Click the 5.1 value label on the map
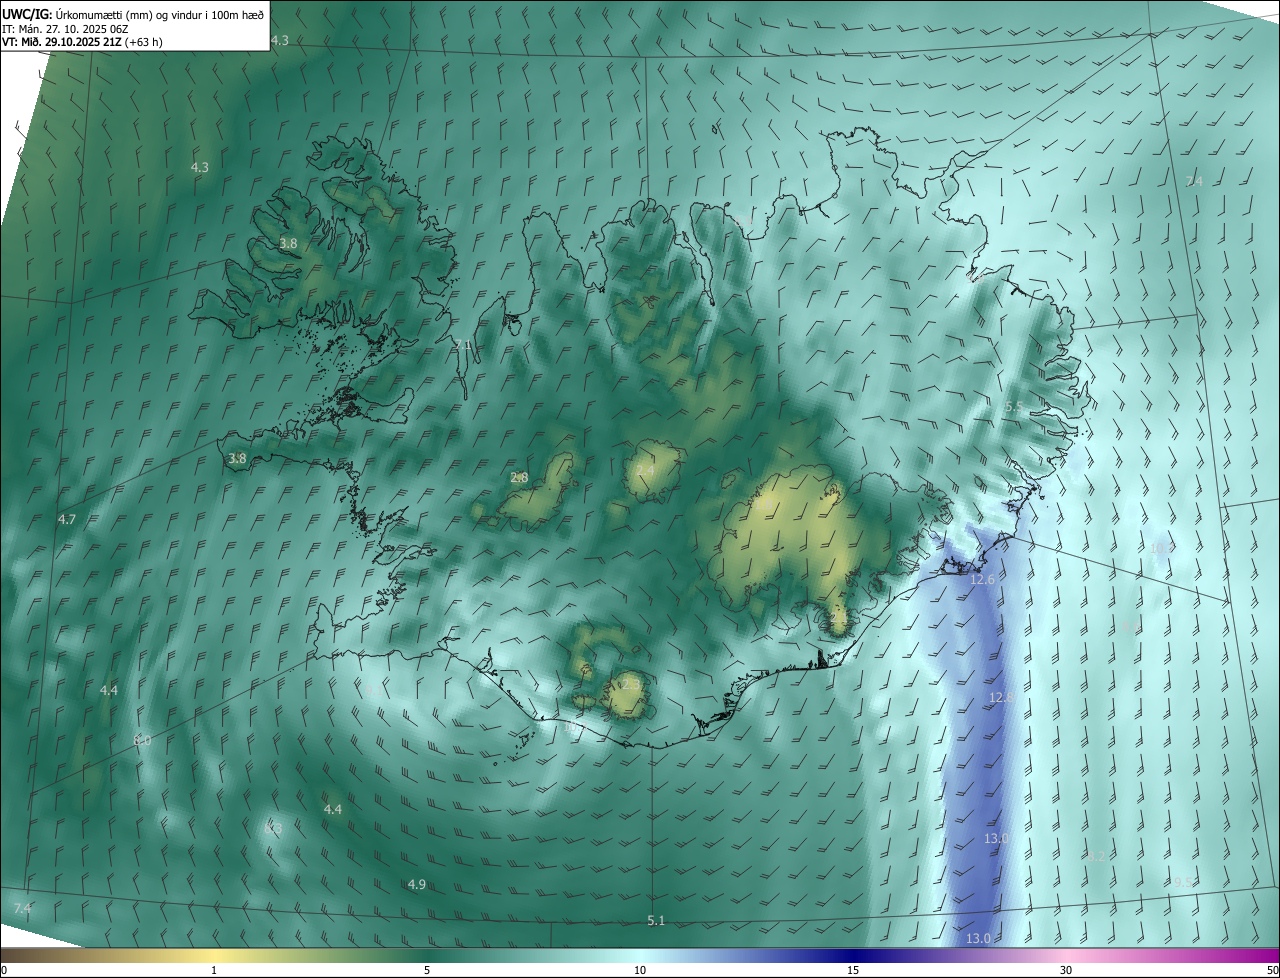This screenshot has width=1280, height=978. pos(656,920)
